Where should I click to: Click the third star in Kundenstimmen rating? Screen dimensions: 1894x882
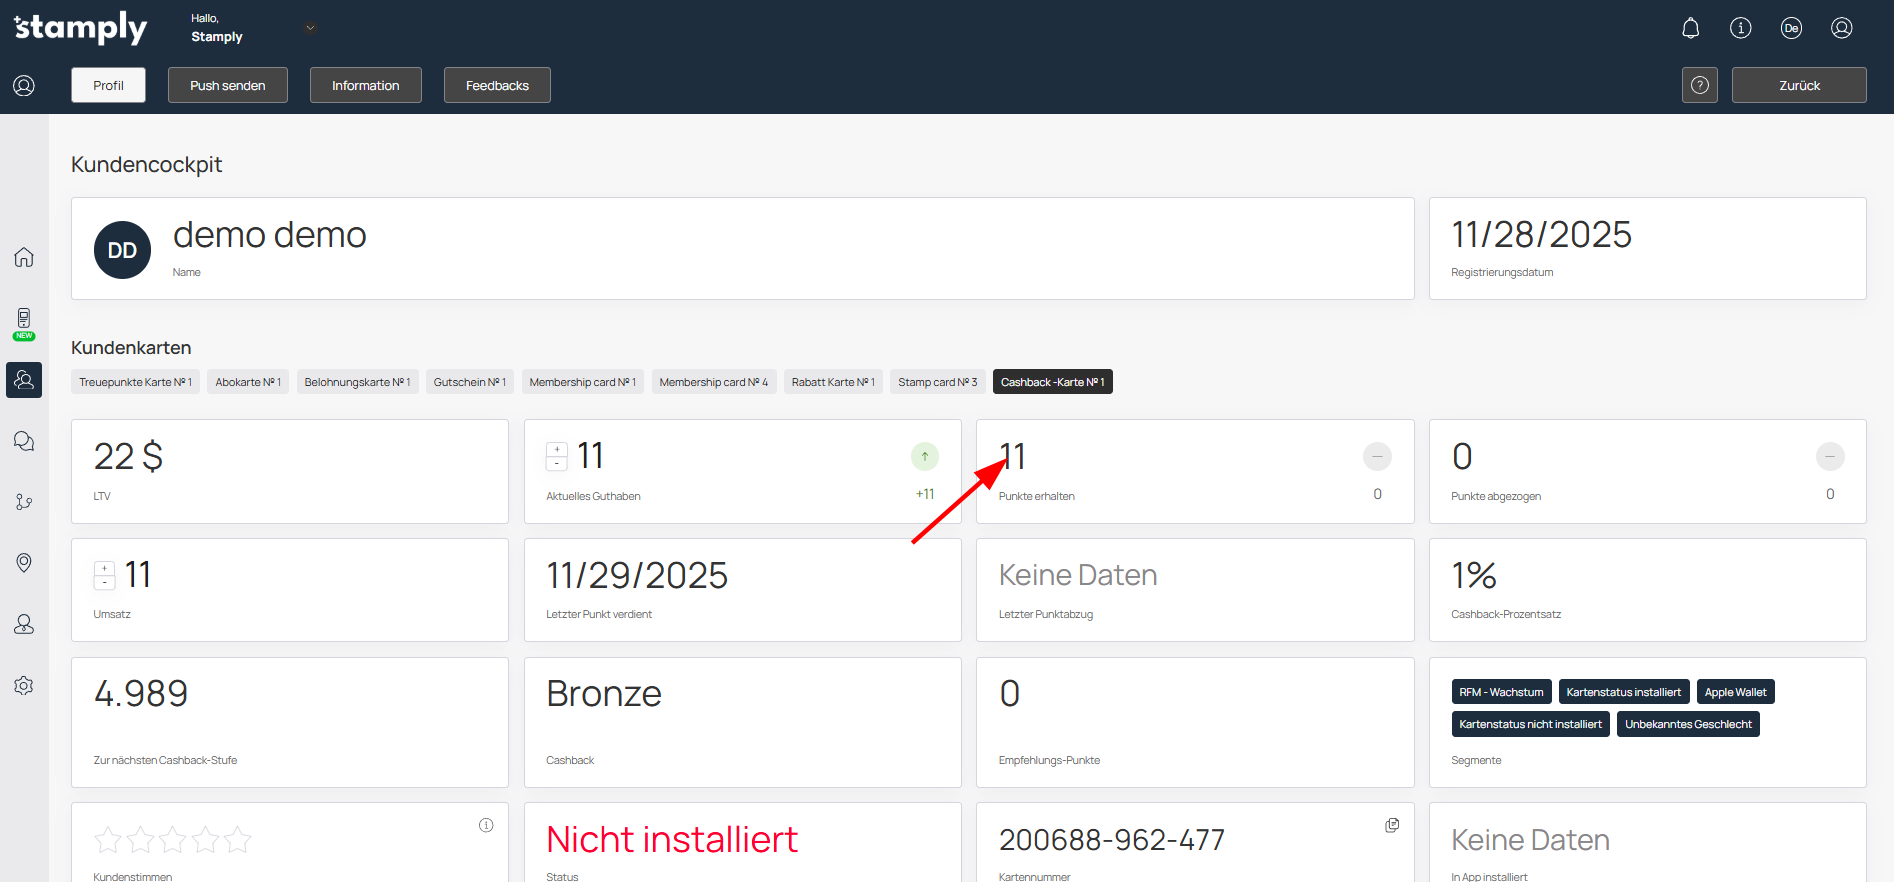pyautogui.click(x=173, y=840)
